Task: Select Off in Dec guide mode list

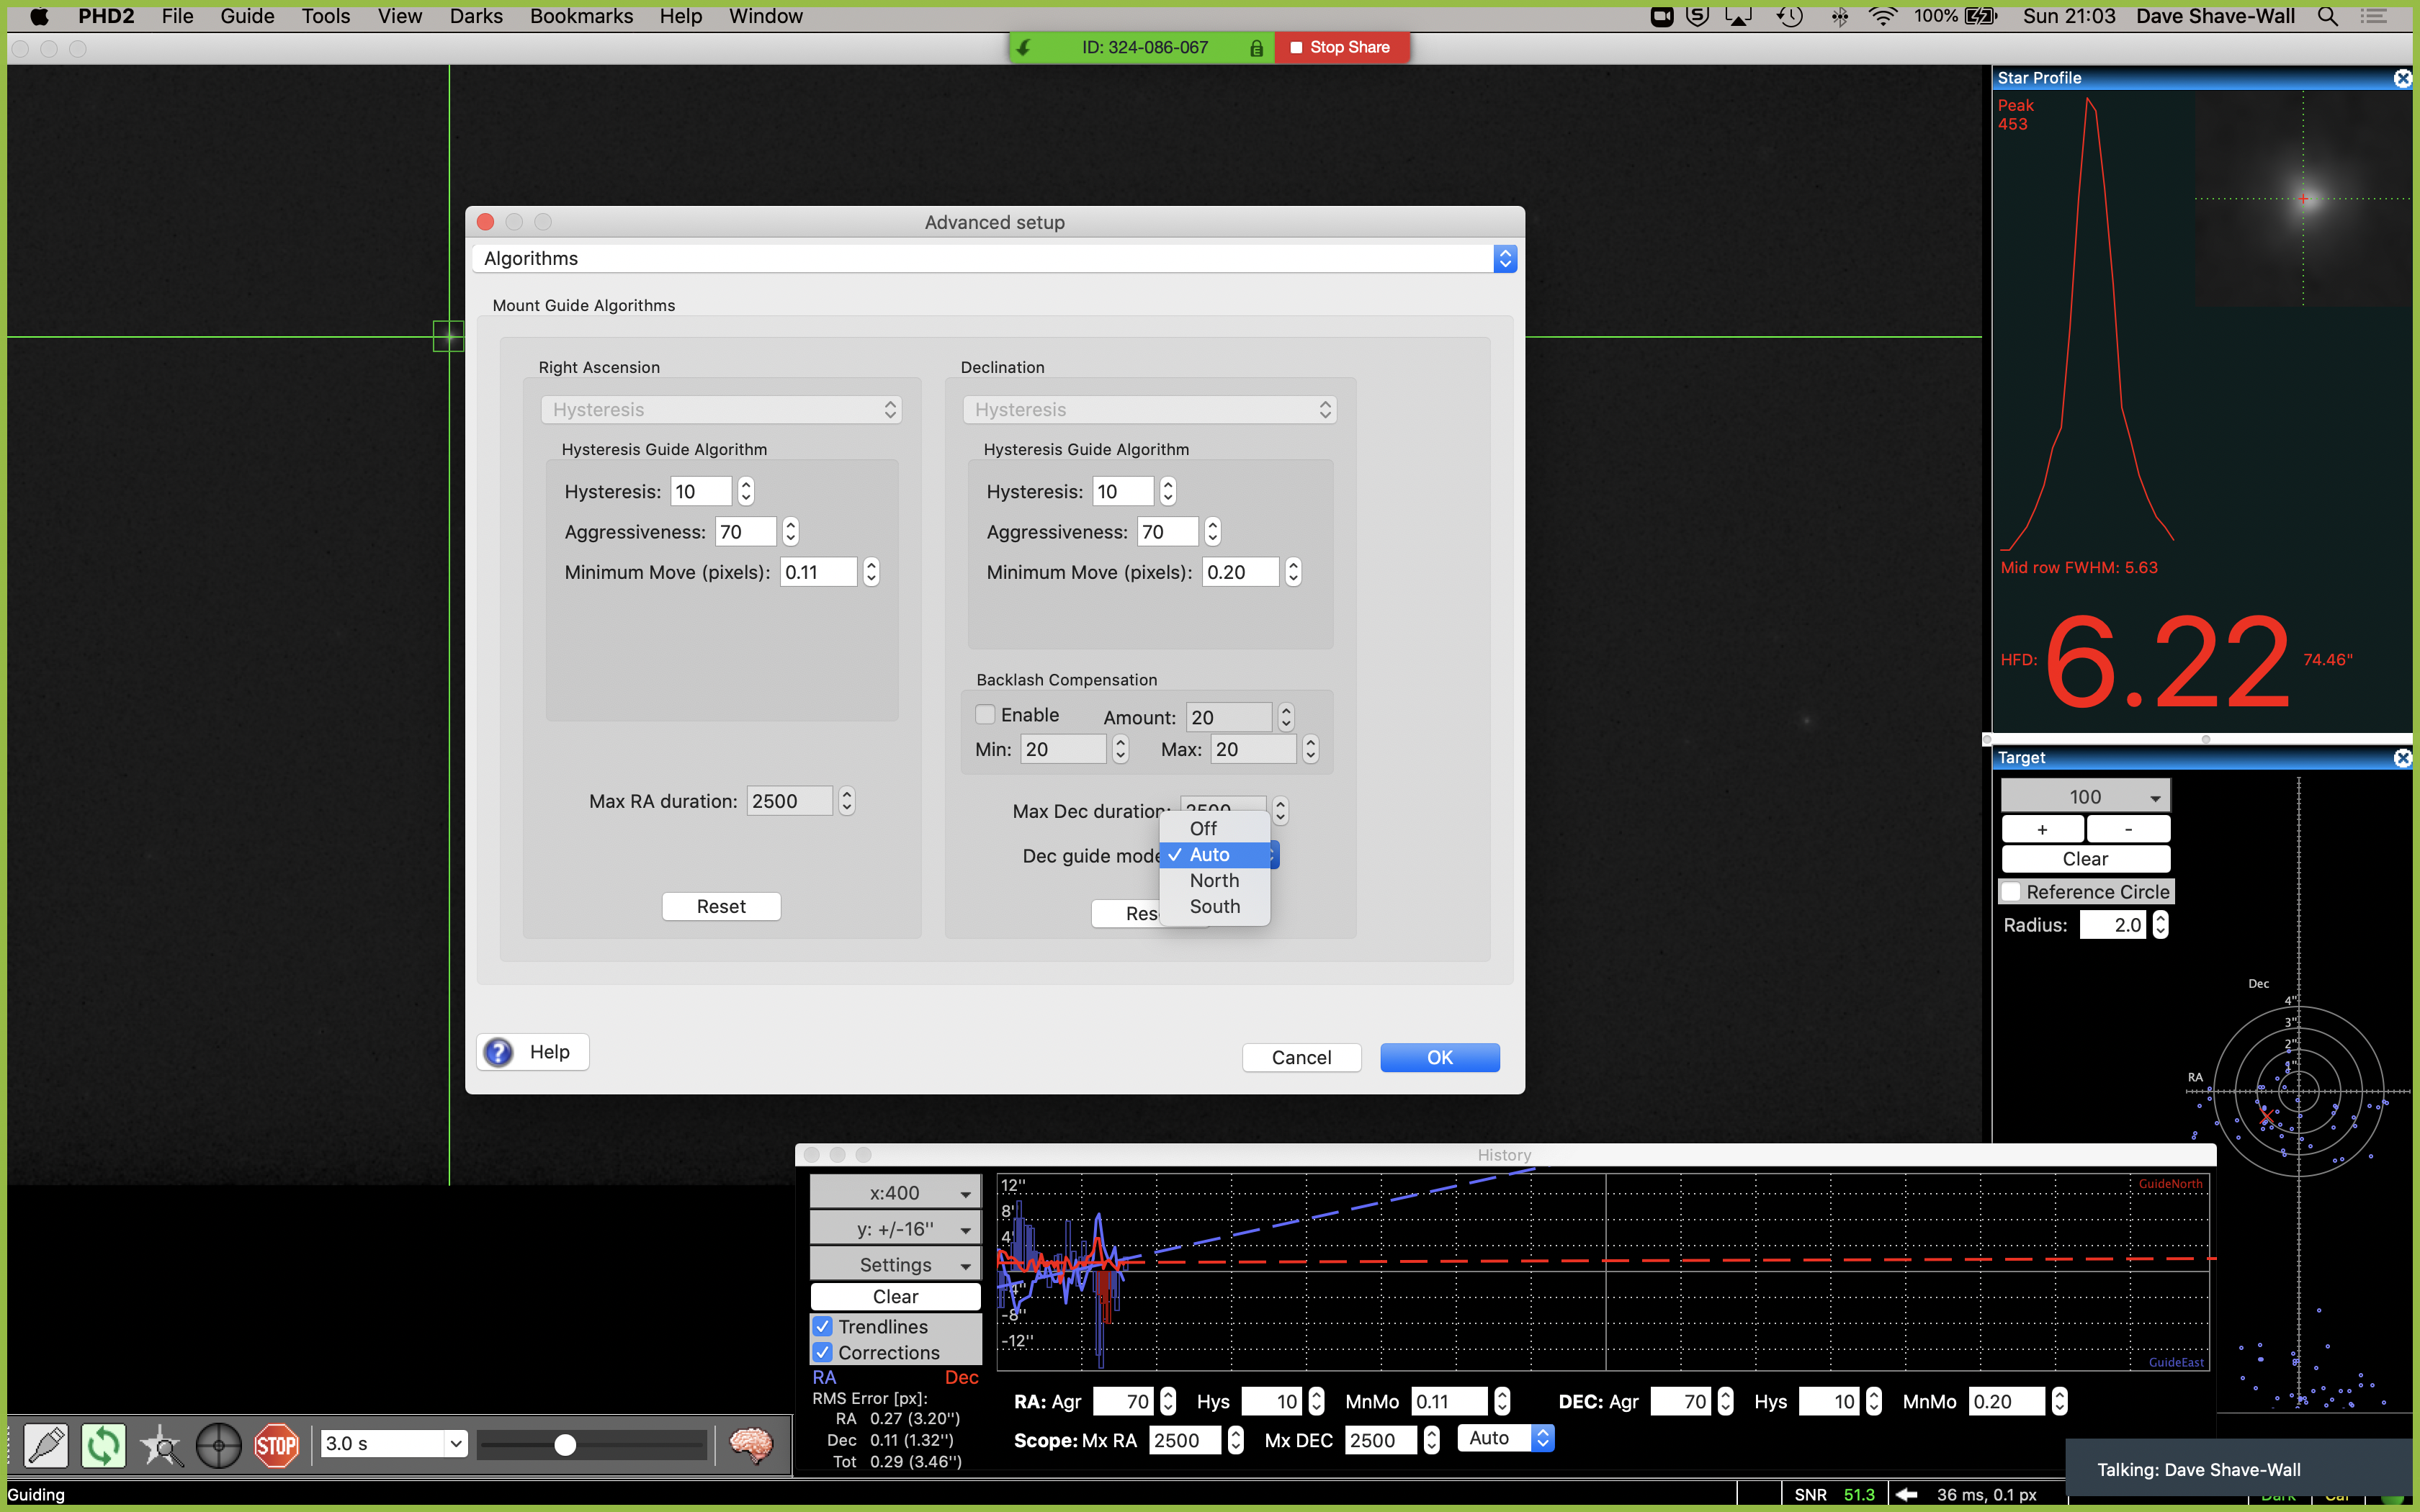Action: (x=1214, y=828)
